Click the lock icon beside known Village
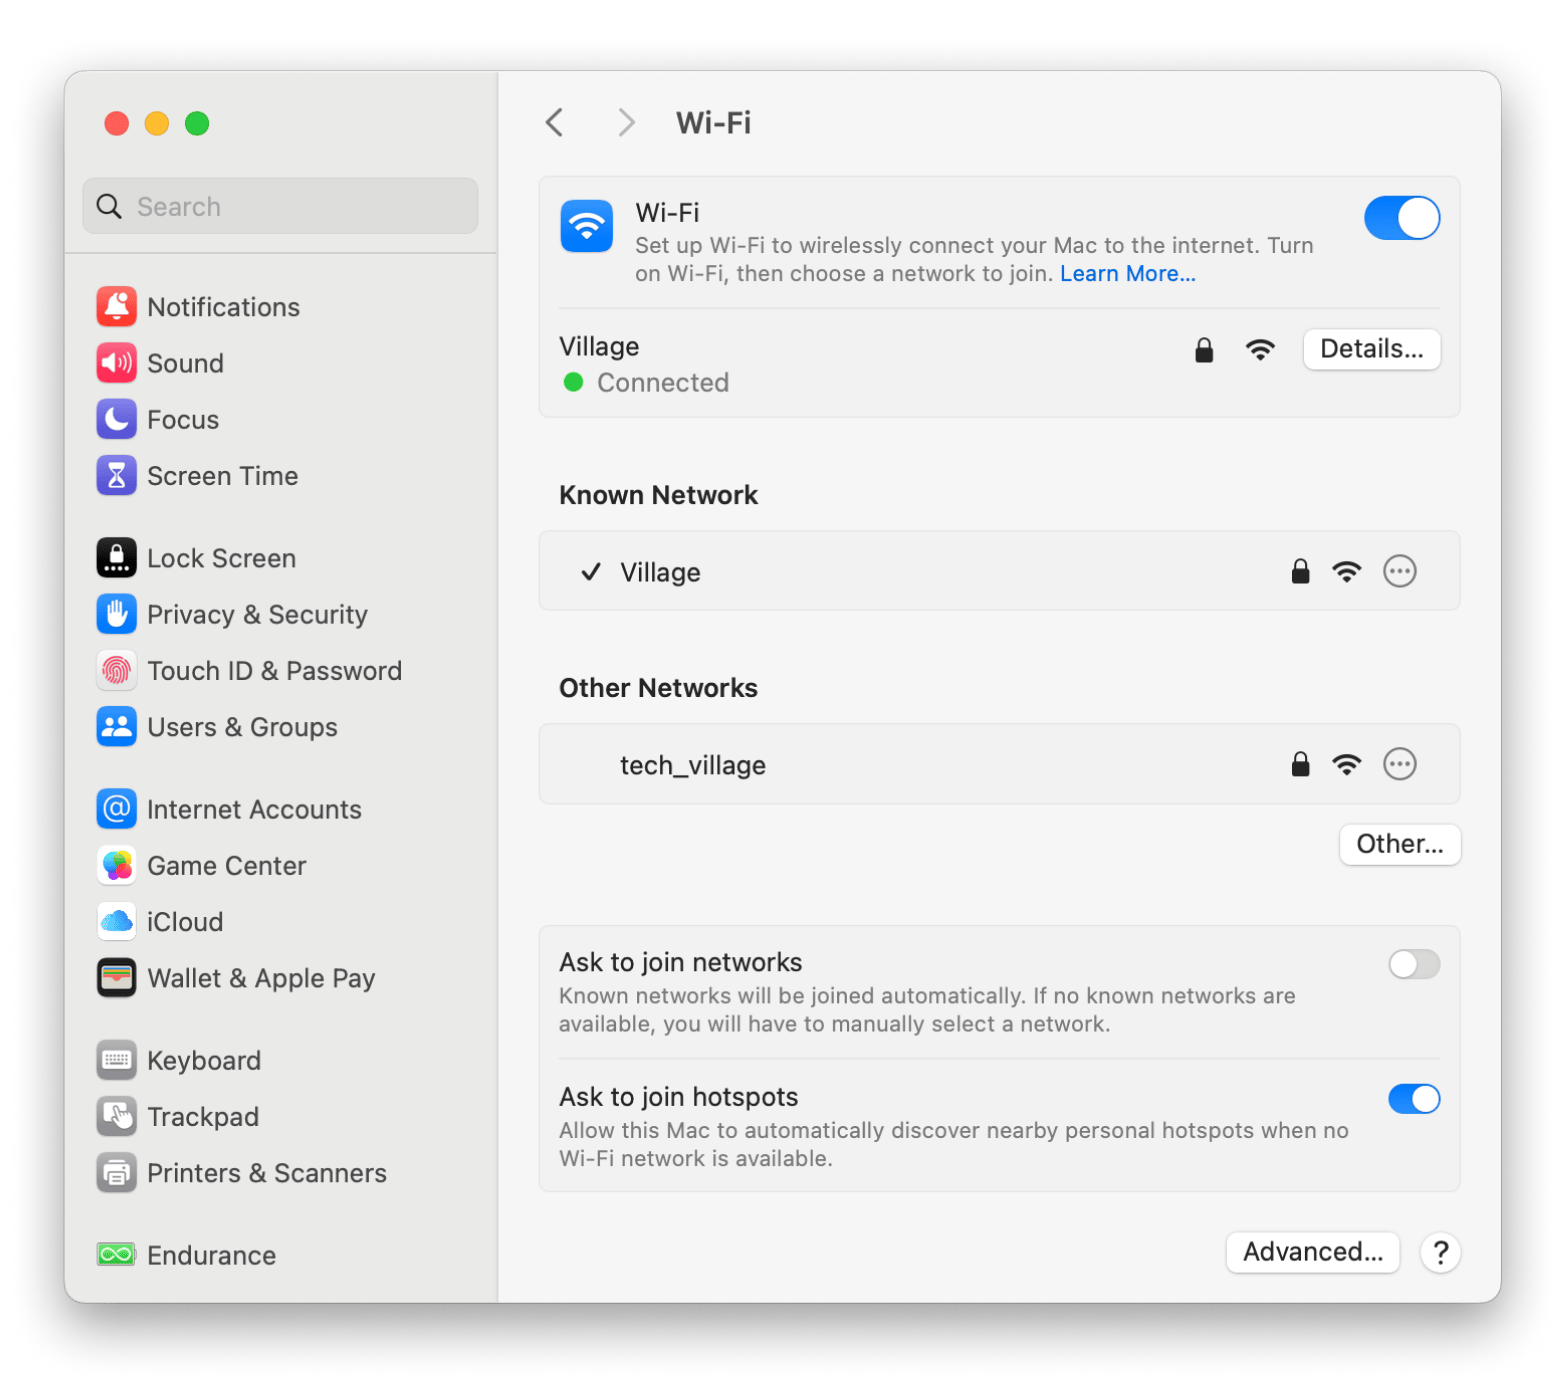This screenshot has height=1396, width=1560. pyautogui.click(x=1300, y=571)
